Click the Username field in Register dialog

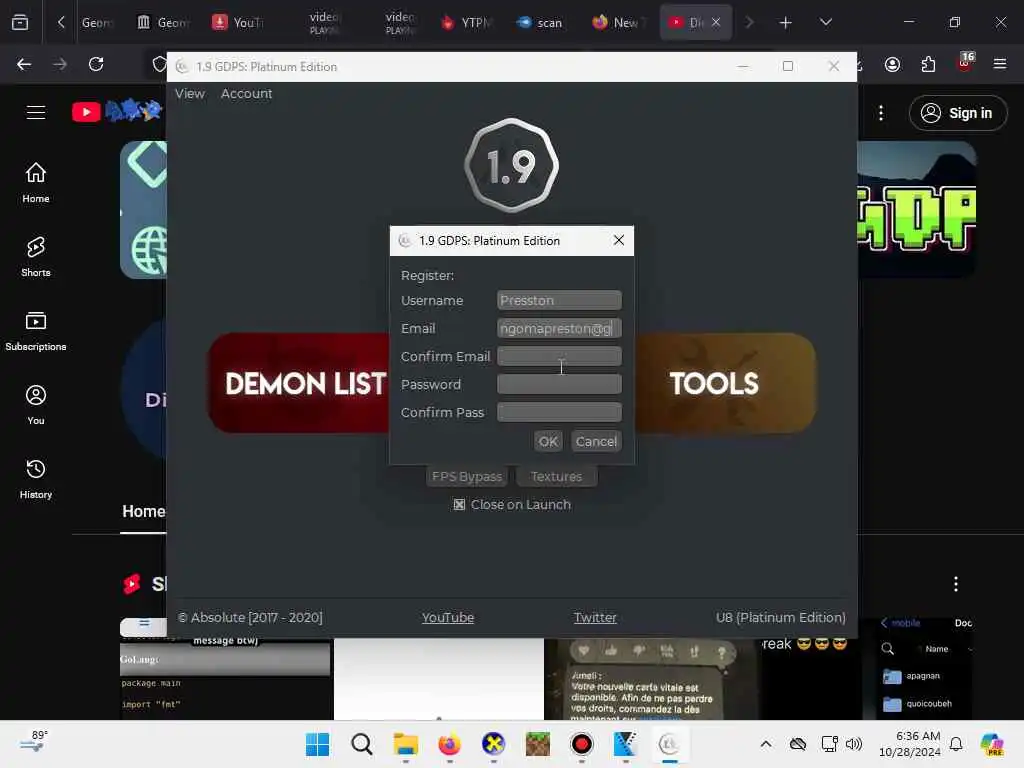coord(559,300)
